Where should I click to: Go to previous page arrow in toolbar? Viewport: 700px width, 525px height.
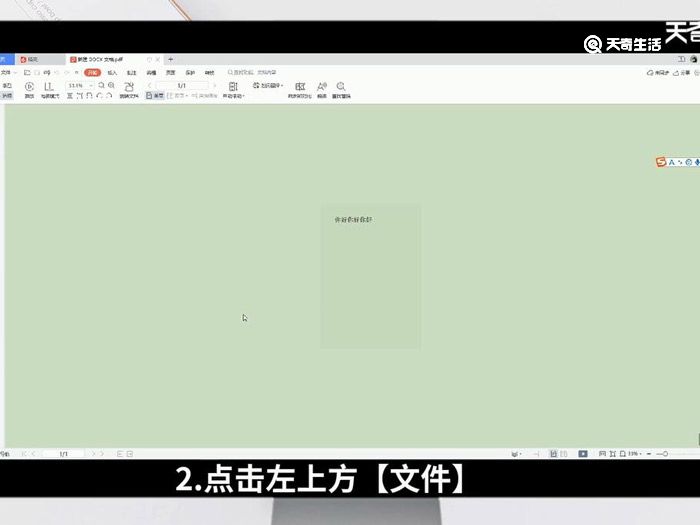pyautogui.click(x=150, y=85)
